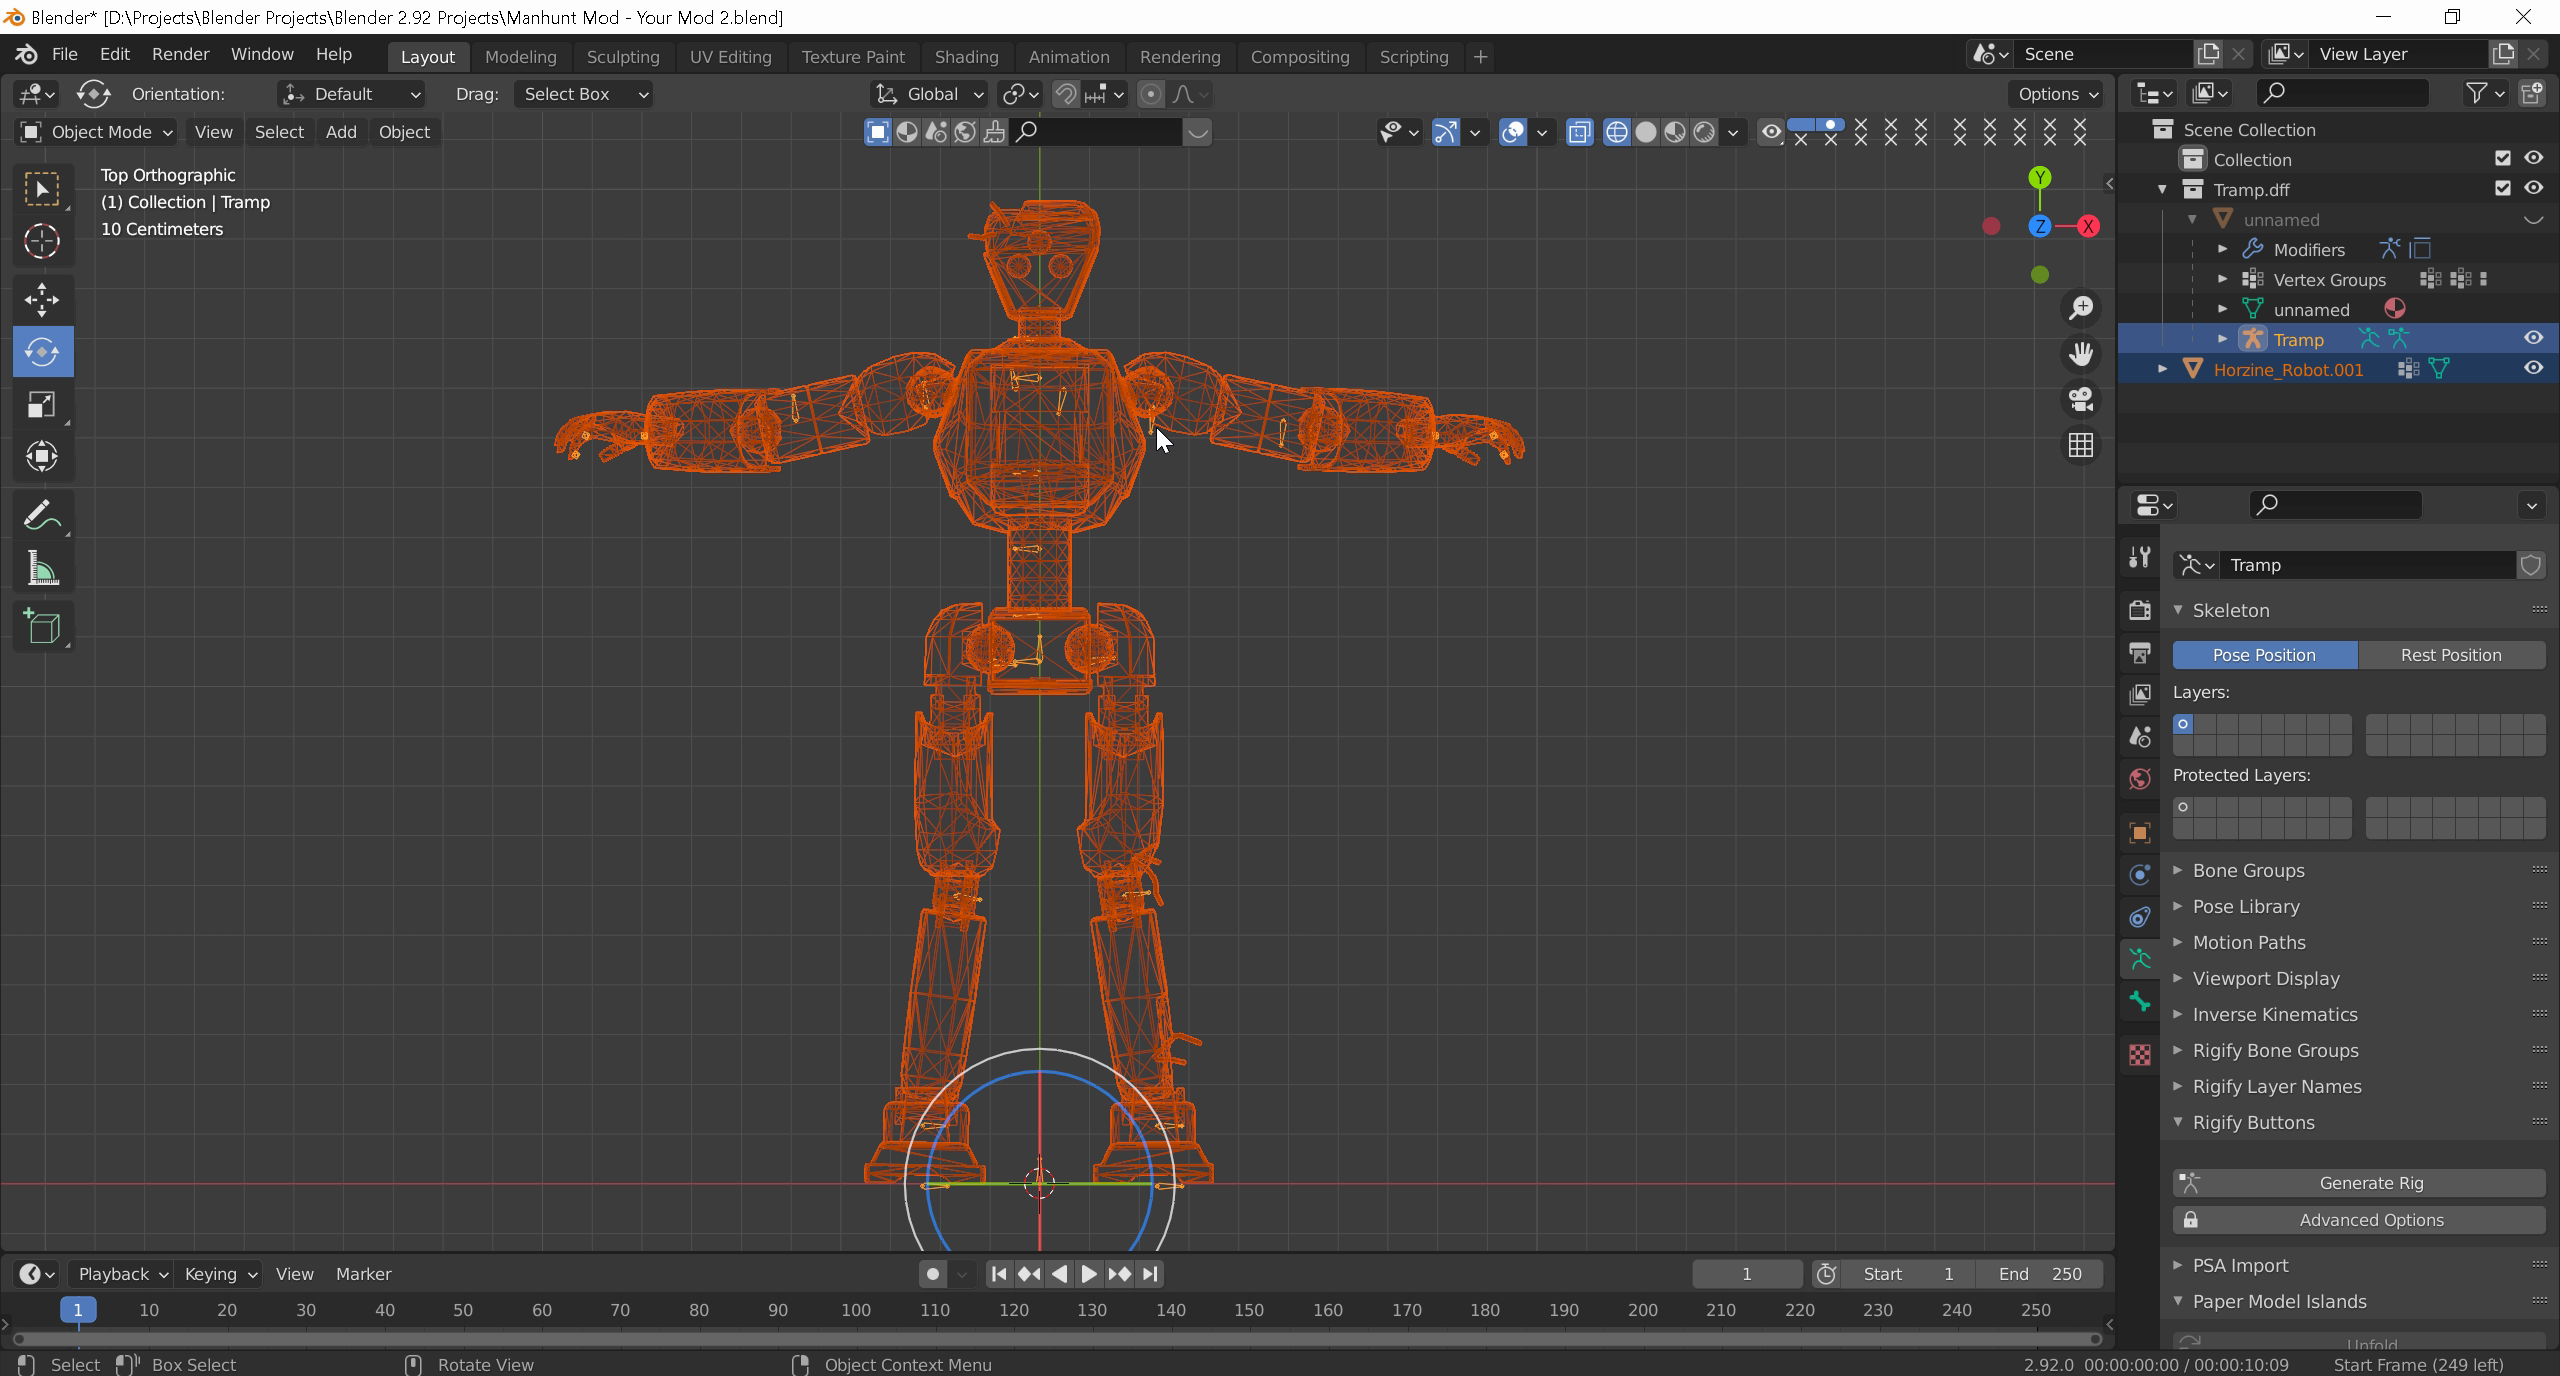Expand the Bone Groups panel

tap(2248, 870)
